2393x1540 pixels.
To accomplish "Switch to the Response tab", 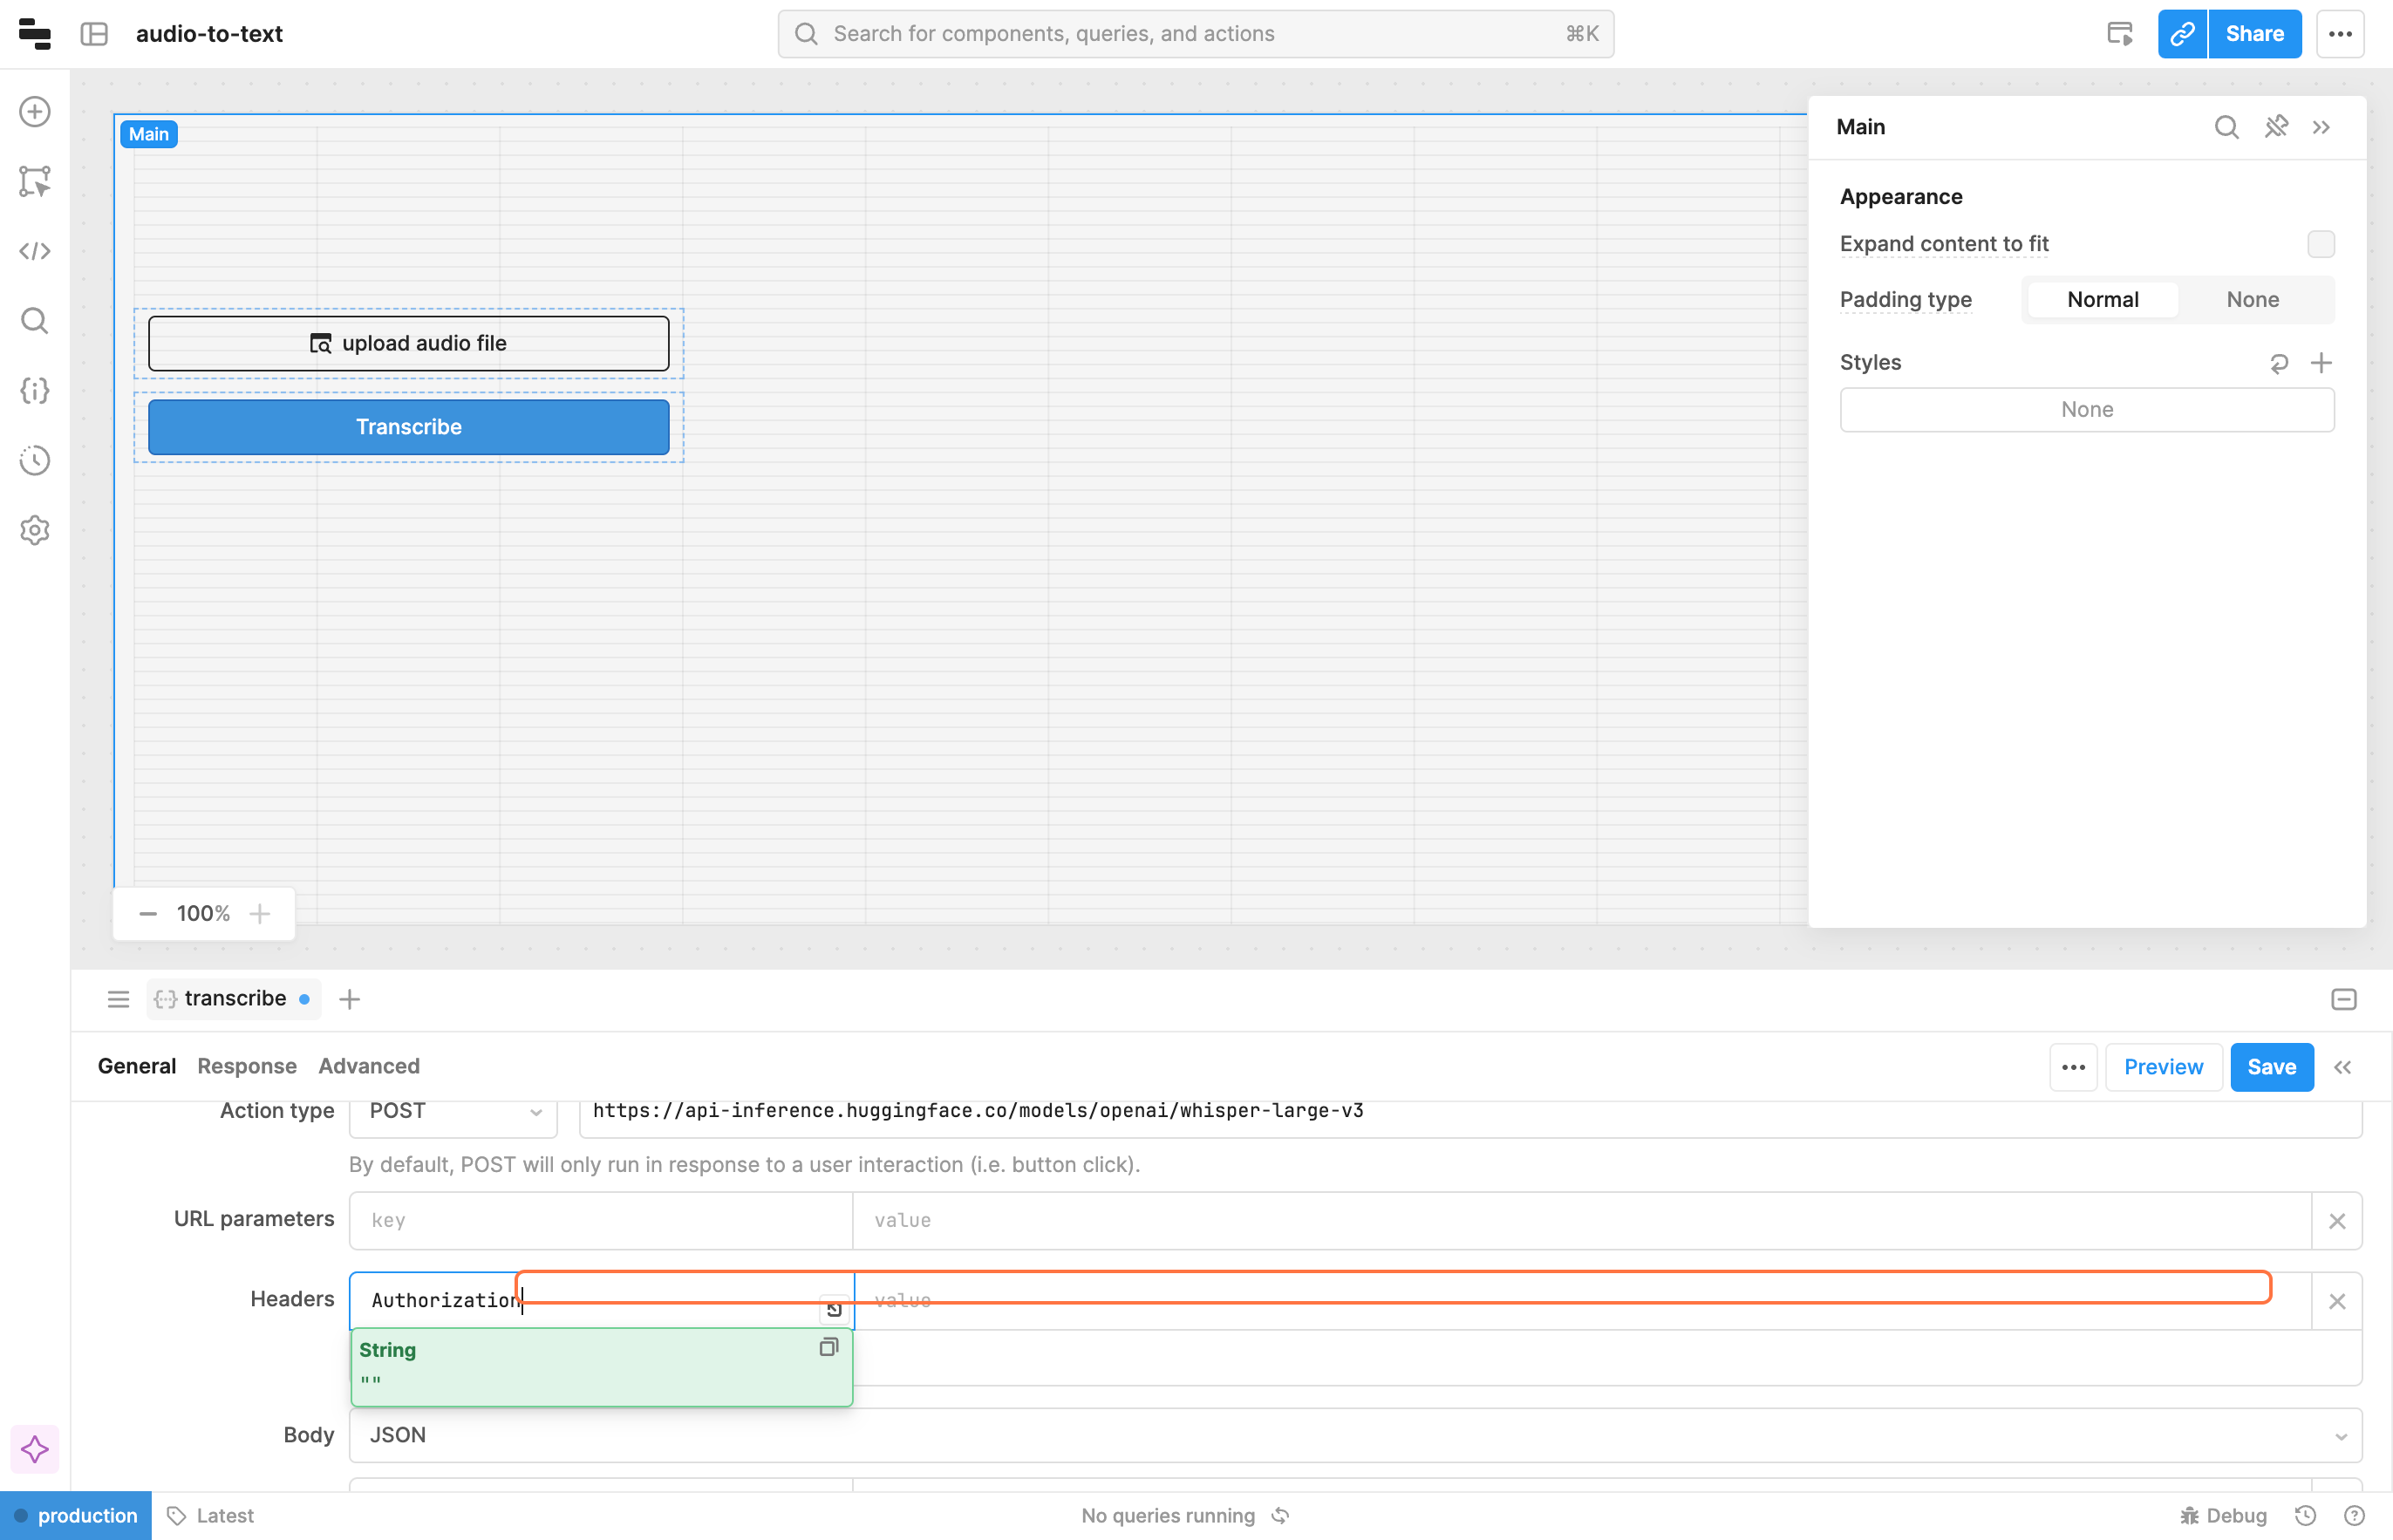I will 247,1066.
